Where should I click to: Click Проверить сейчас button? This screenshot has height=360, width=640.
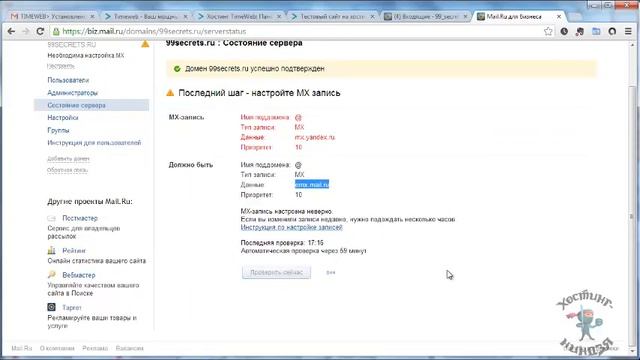point(276,272)
